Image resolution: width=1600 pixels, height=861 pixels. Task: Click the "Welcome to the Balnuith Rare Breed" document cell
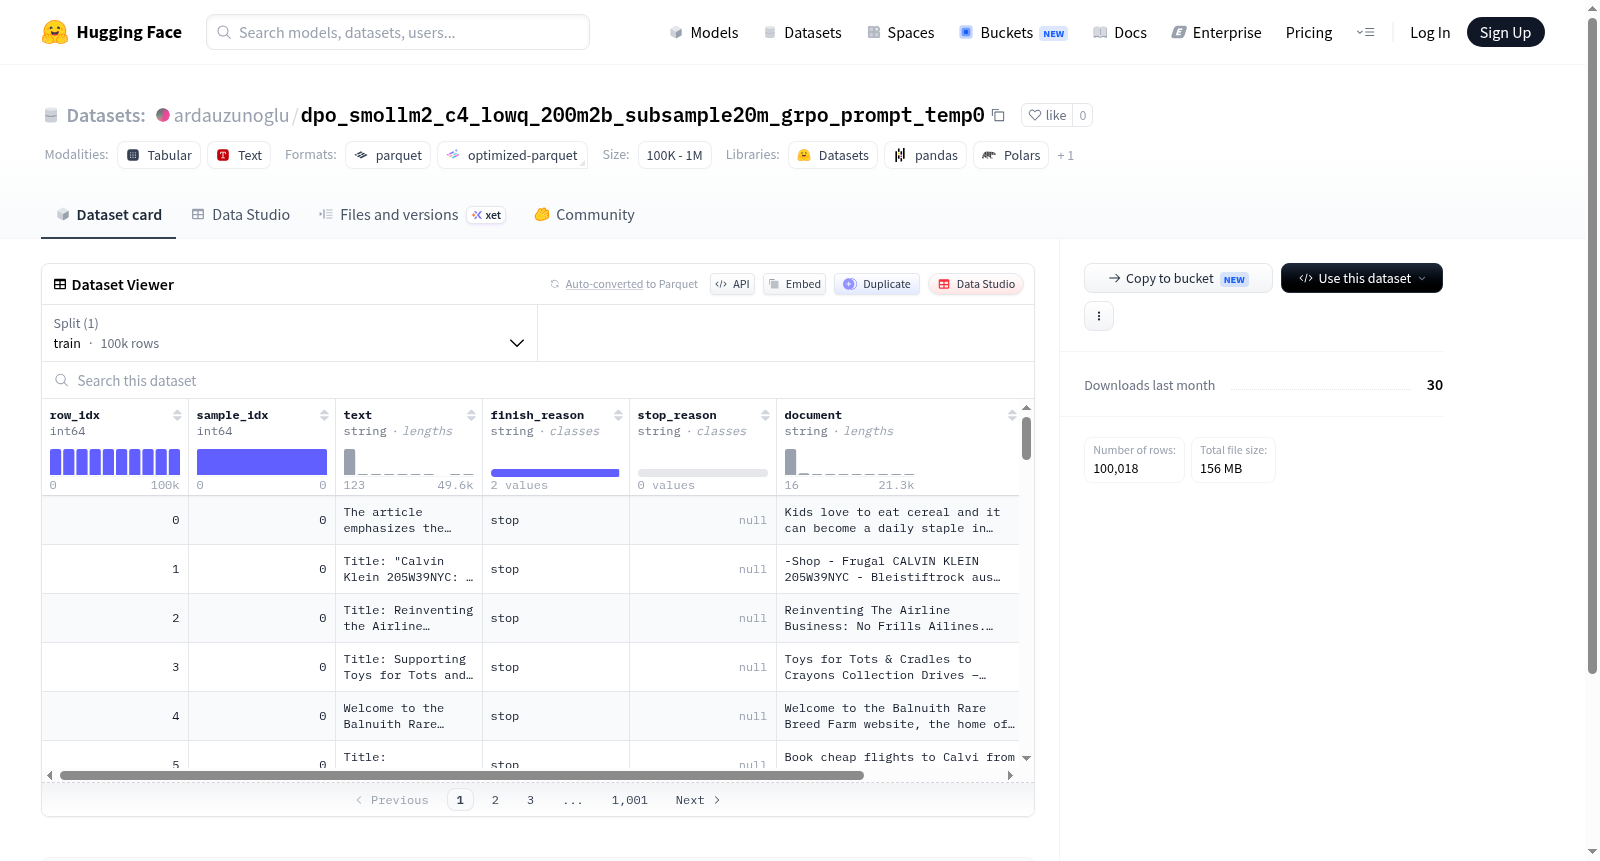coord(897,716)
